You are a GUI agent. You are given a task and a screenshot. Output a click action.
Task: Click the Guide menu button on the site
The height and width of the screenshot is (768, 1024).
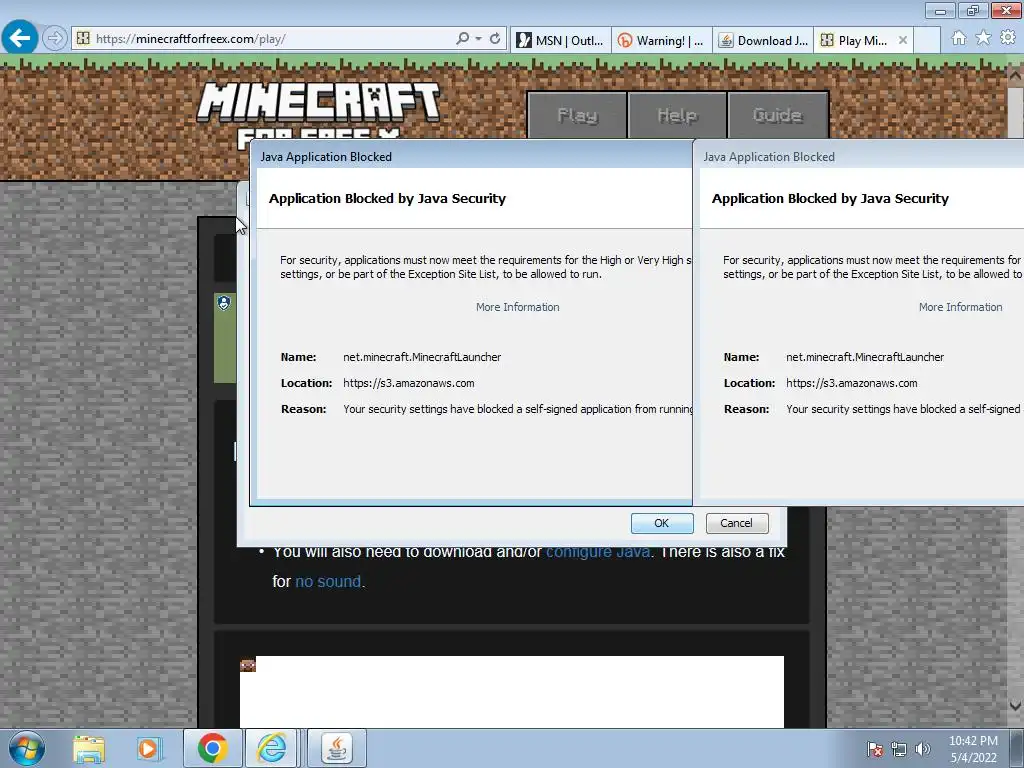[x=777, y=116]
